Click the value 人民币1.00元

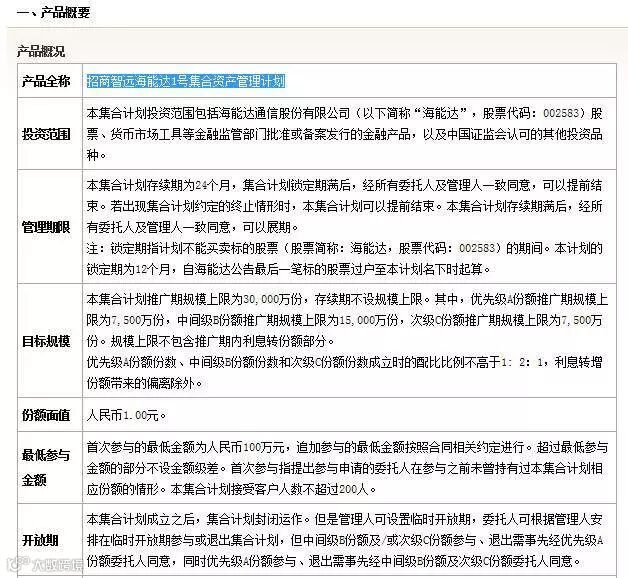pyautogui.click(x=126, y=415)
